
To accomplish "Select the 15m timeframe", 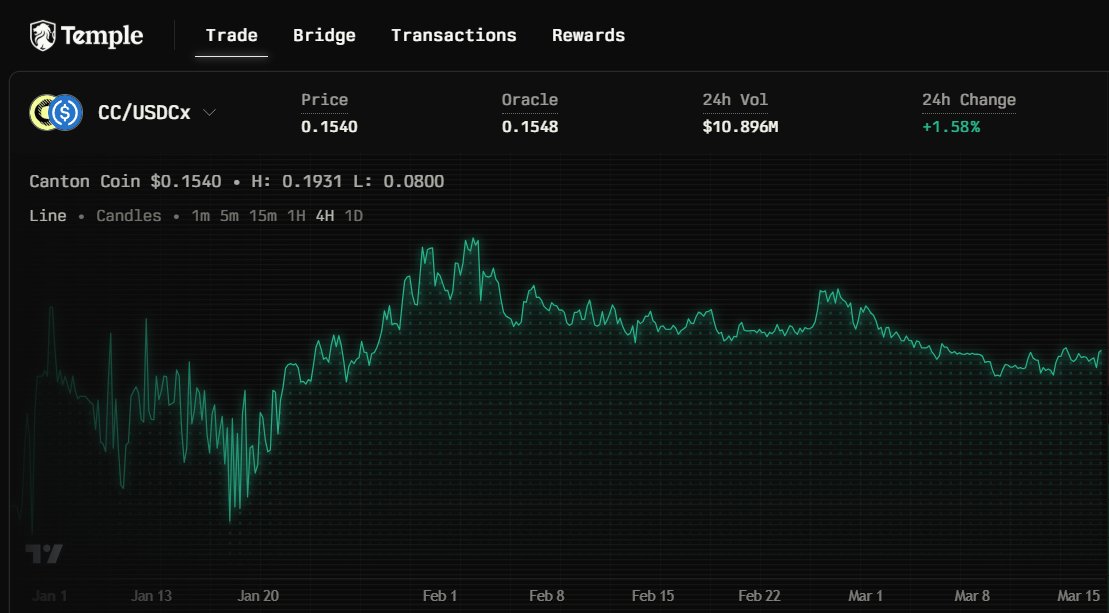I will coord(262,216).
